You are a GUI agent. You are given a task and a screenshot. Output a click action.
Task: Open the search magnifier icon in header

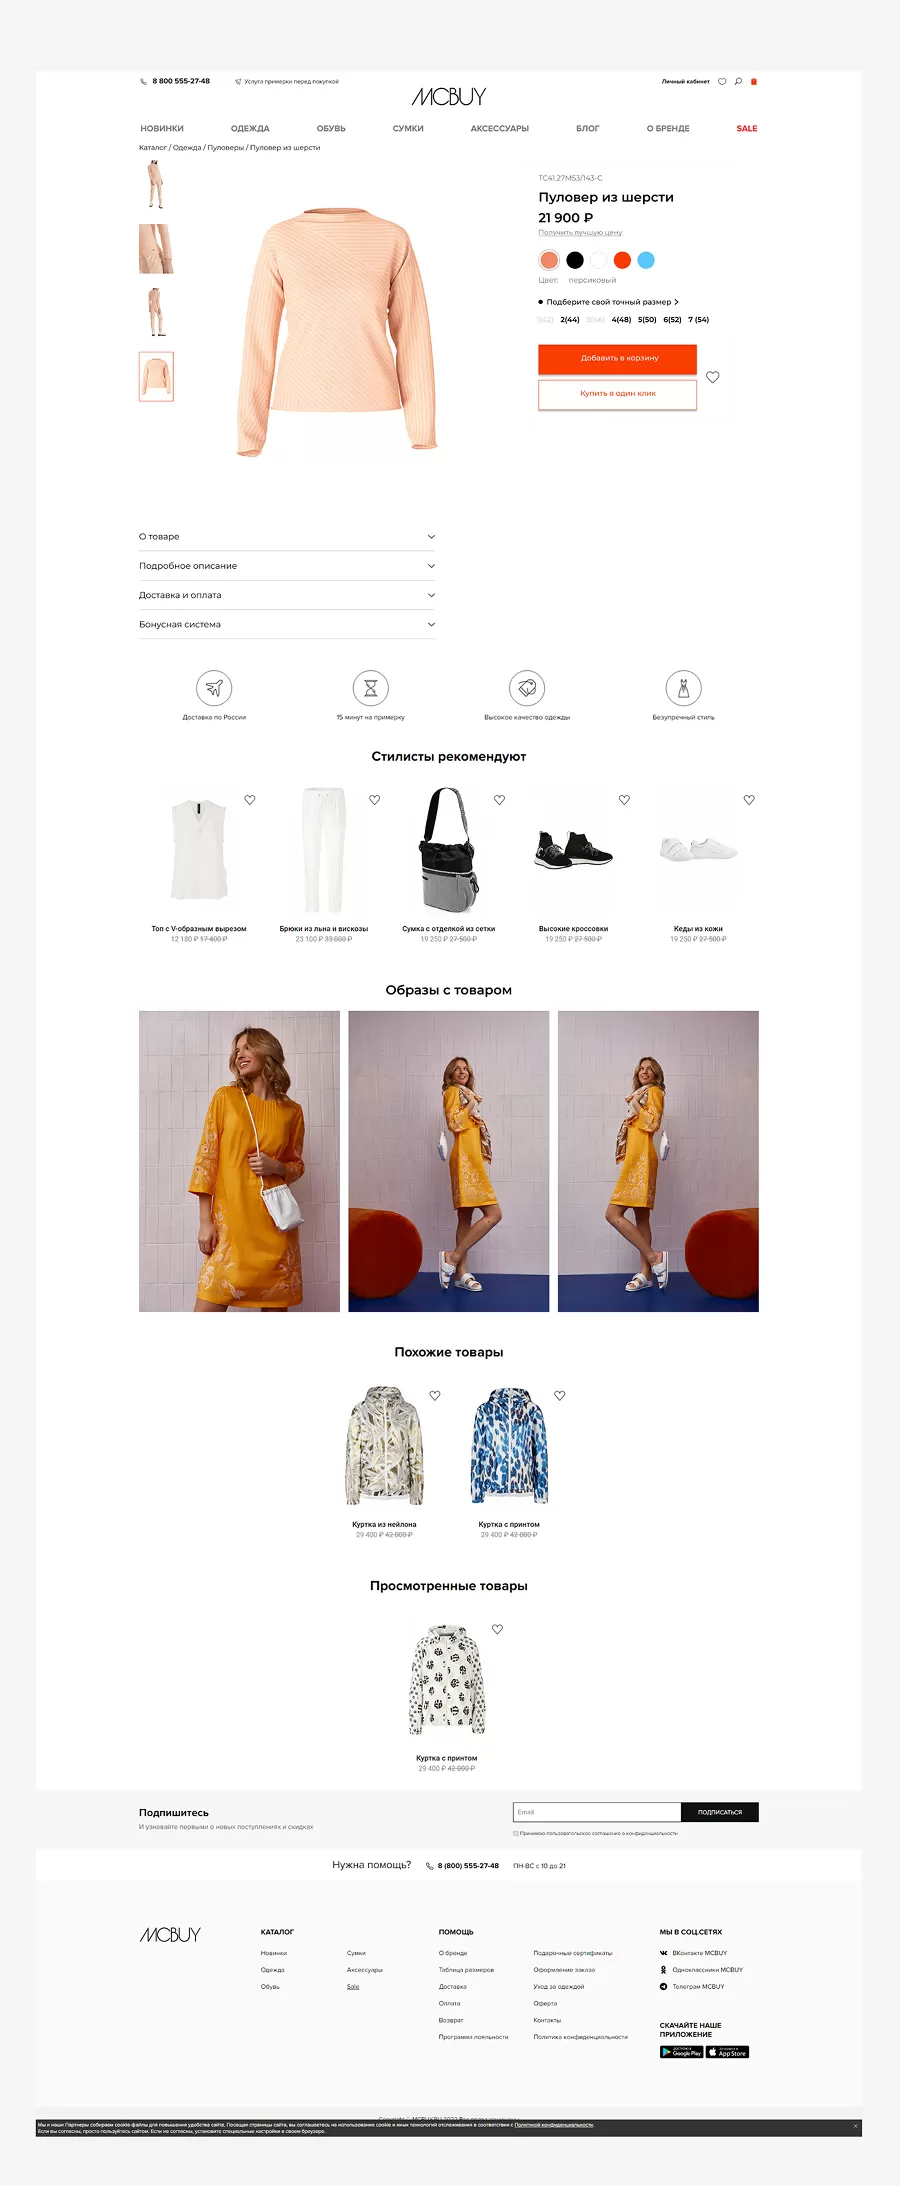click(738, 82)
